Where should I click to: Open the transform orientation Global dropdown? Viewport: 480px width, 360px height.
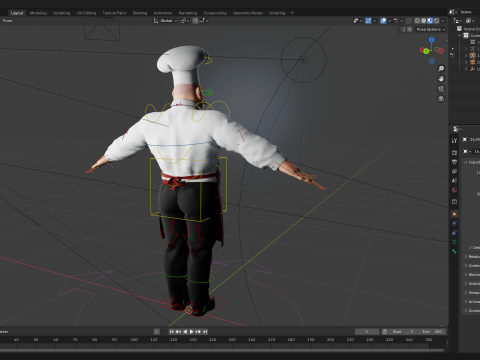coord(165,21)
